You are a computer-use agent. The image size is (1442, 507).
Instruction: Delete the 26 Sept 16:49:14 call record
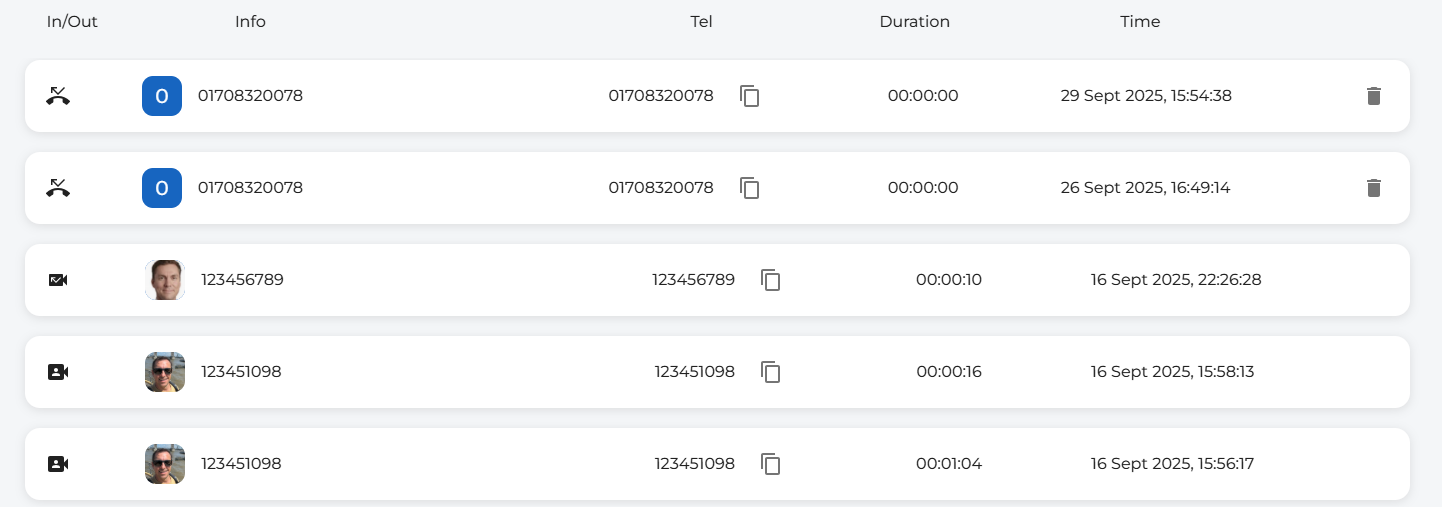point(1374,188)
